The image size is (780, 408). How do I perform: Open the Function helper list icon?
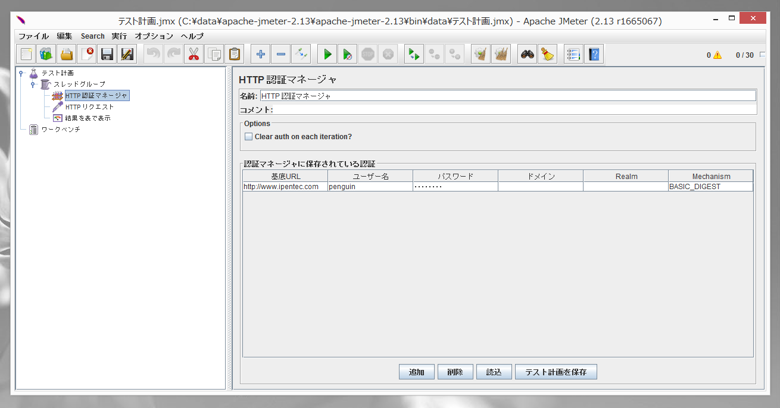pos(573,54)
